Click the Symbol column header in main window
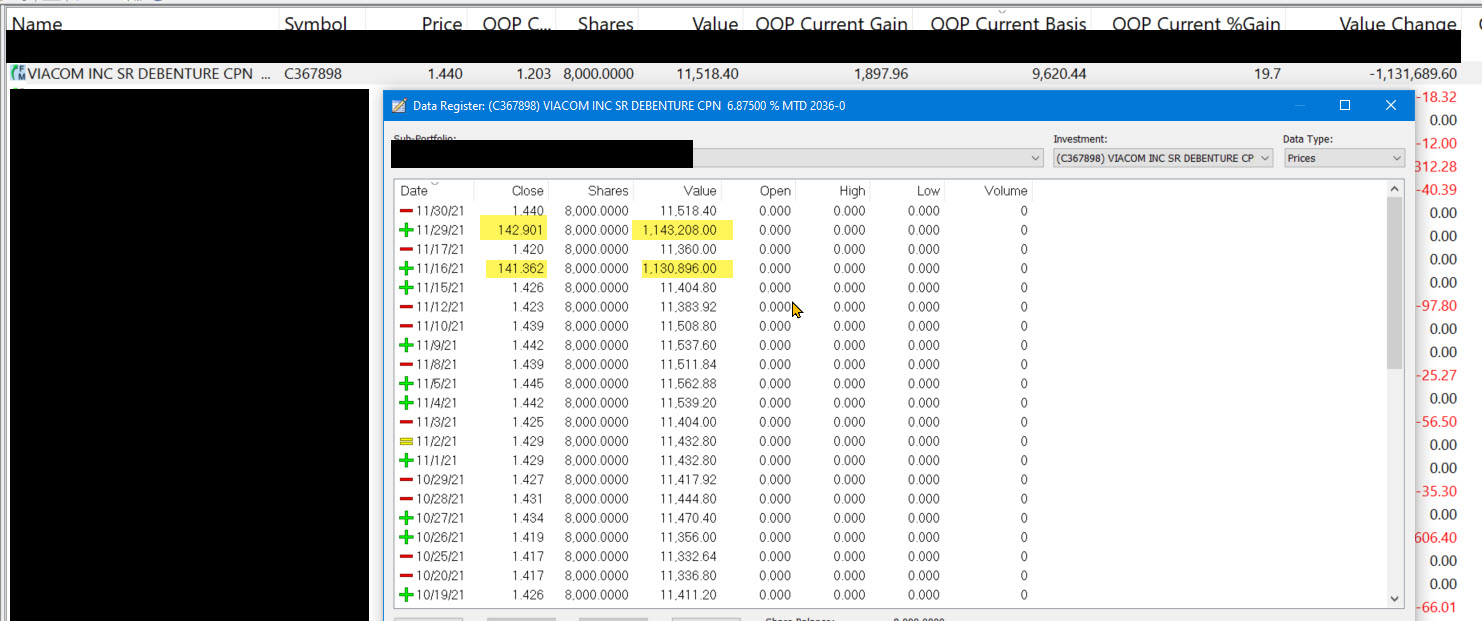This screenshot has height=621, width=1482. click(322, 23)
